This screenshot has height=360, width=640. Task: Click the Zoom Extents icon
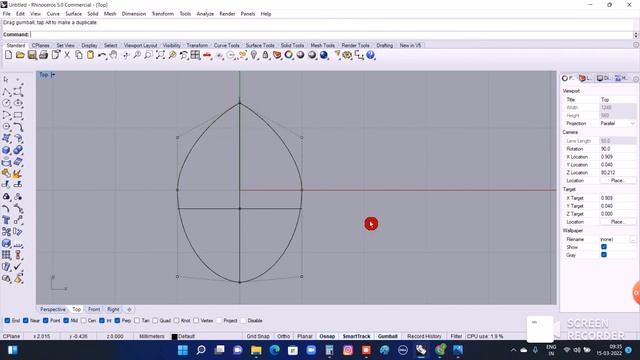[x=160, y=55]
